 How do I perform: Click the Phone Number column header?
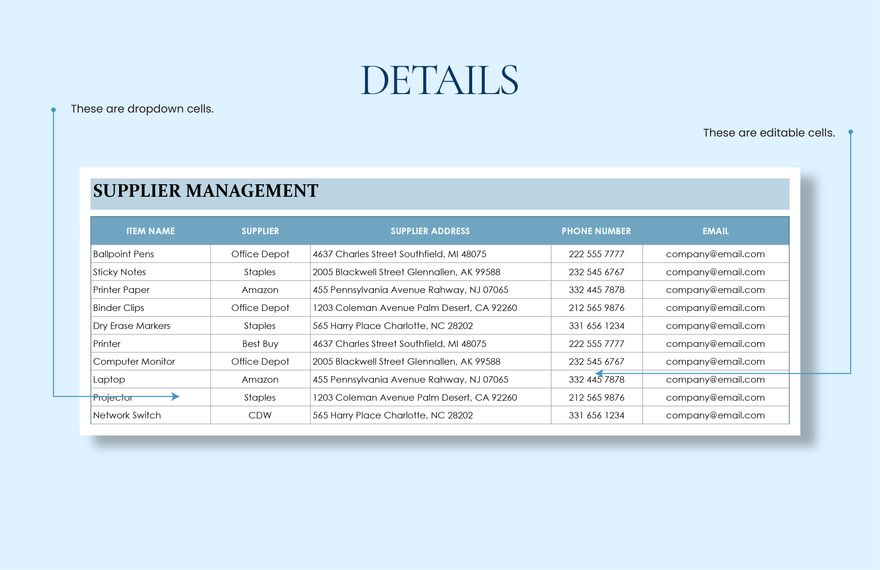pos(596,231)
